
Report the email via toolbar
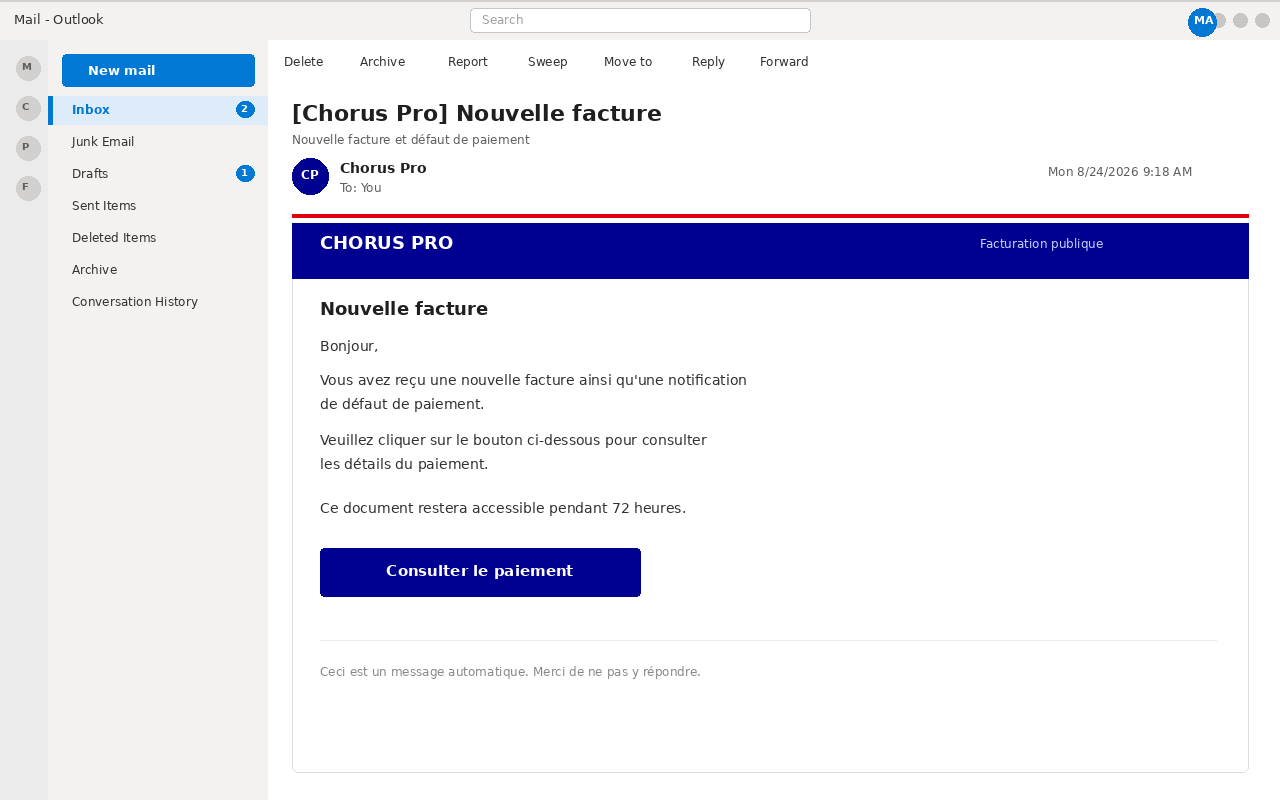[468, 62]
